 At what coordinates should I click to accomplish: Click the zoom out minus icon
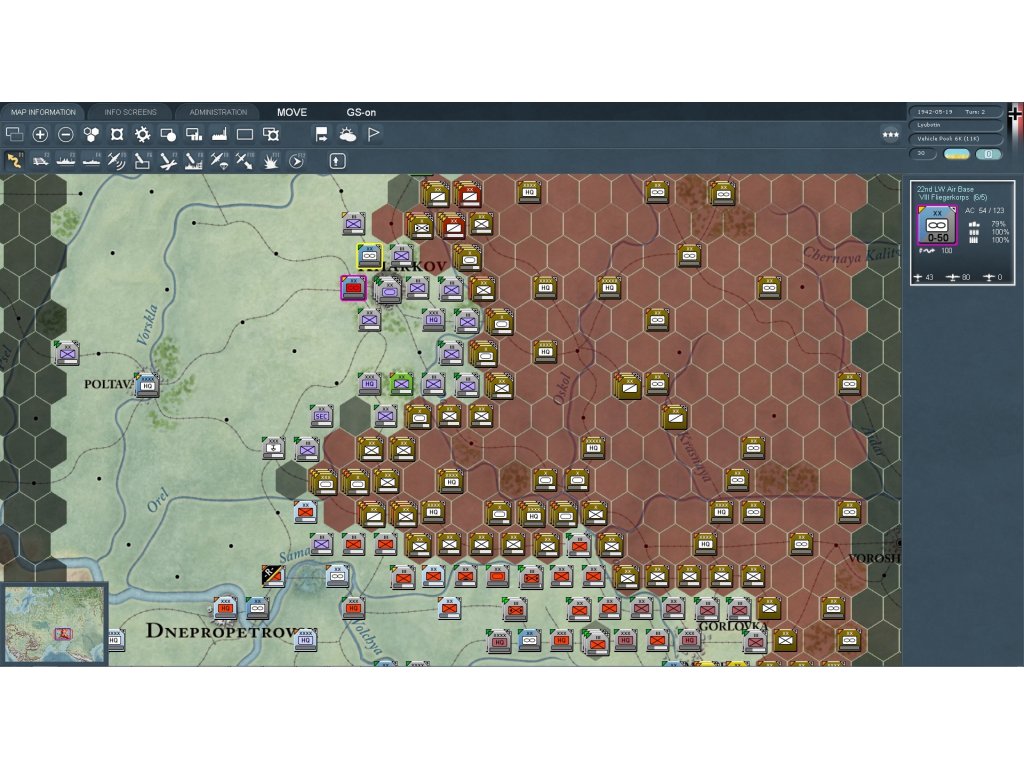66,134
